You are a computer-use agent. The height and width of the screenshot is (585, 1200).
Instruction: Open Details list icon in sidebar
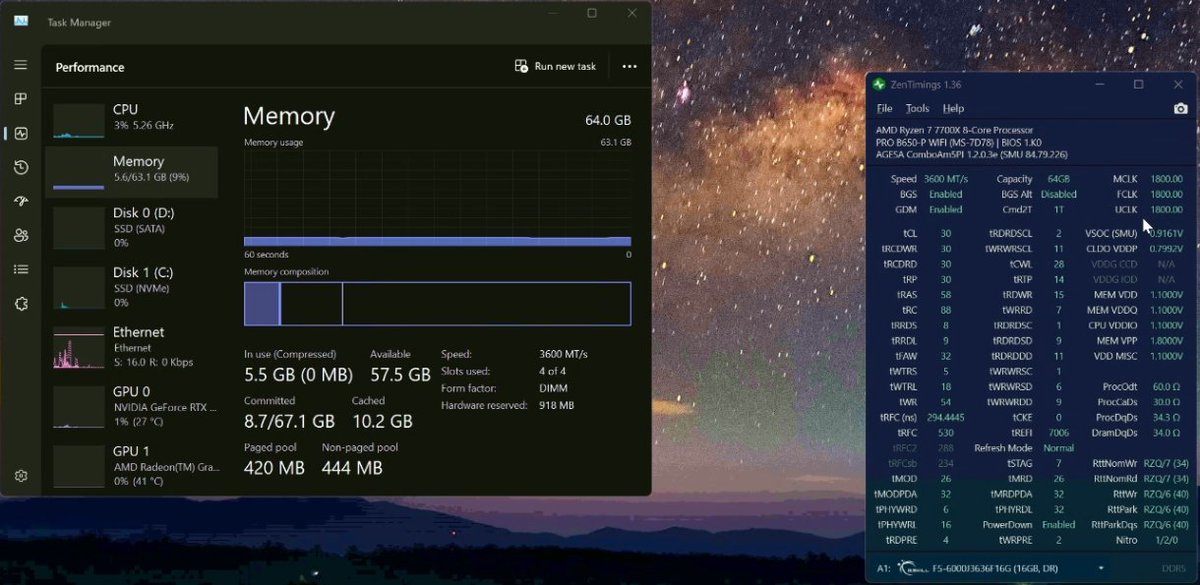20,269
